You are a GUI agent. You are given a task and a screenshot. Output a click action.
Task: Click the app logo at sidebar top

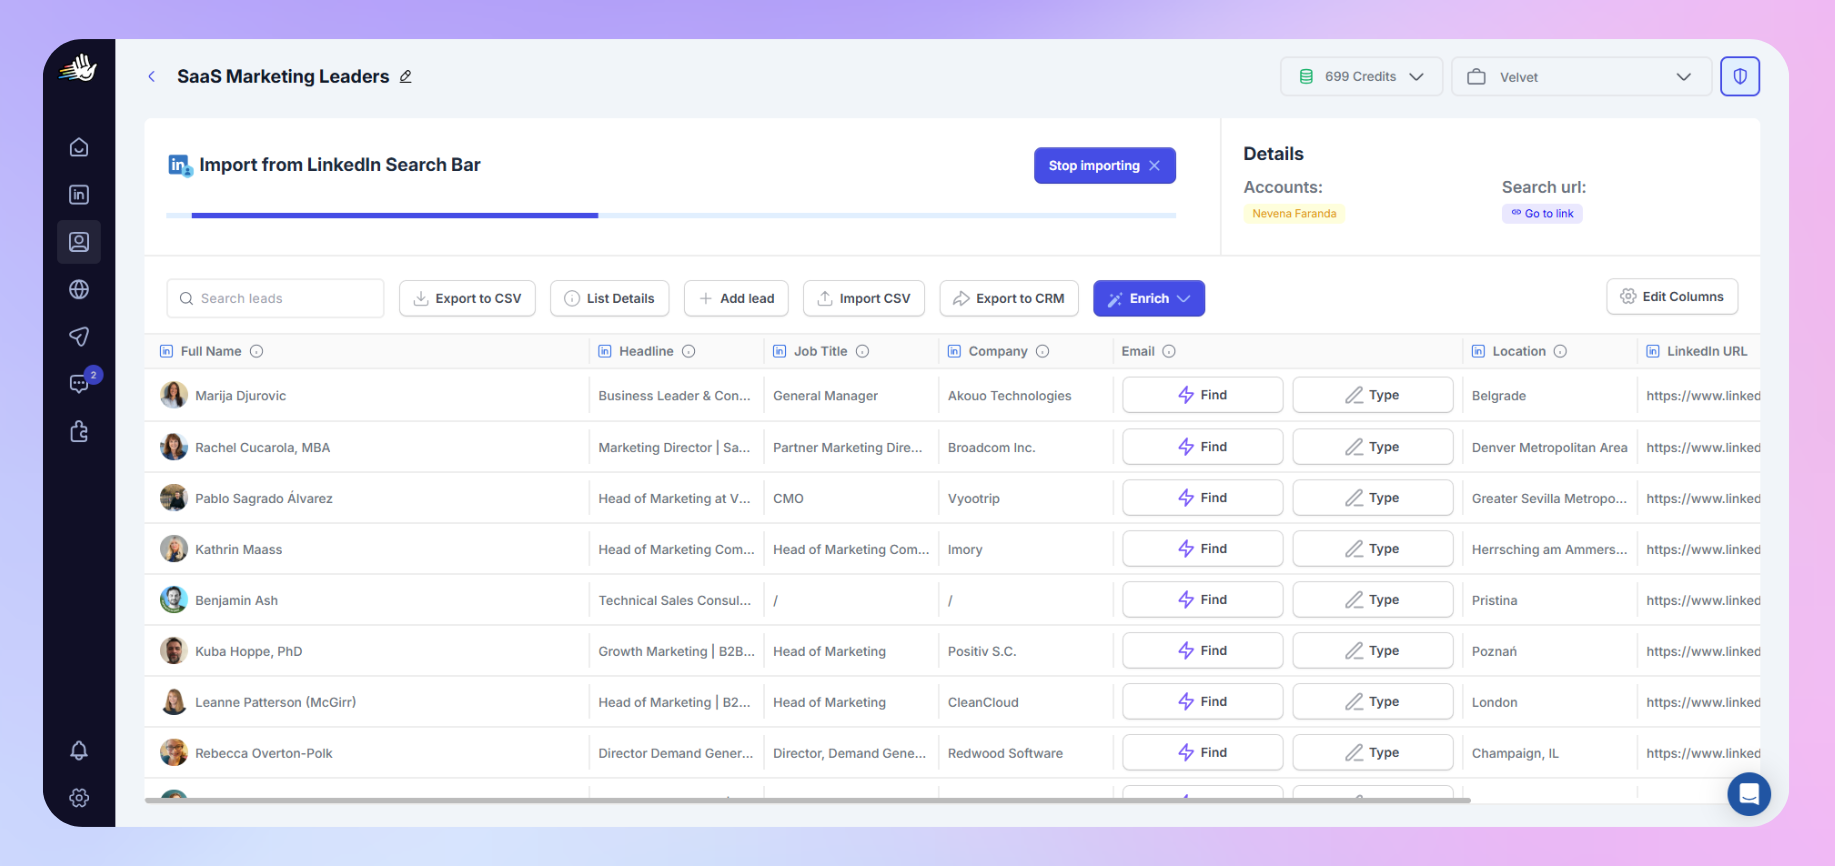(78, 68)
